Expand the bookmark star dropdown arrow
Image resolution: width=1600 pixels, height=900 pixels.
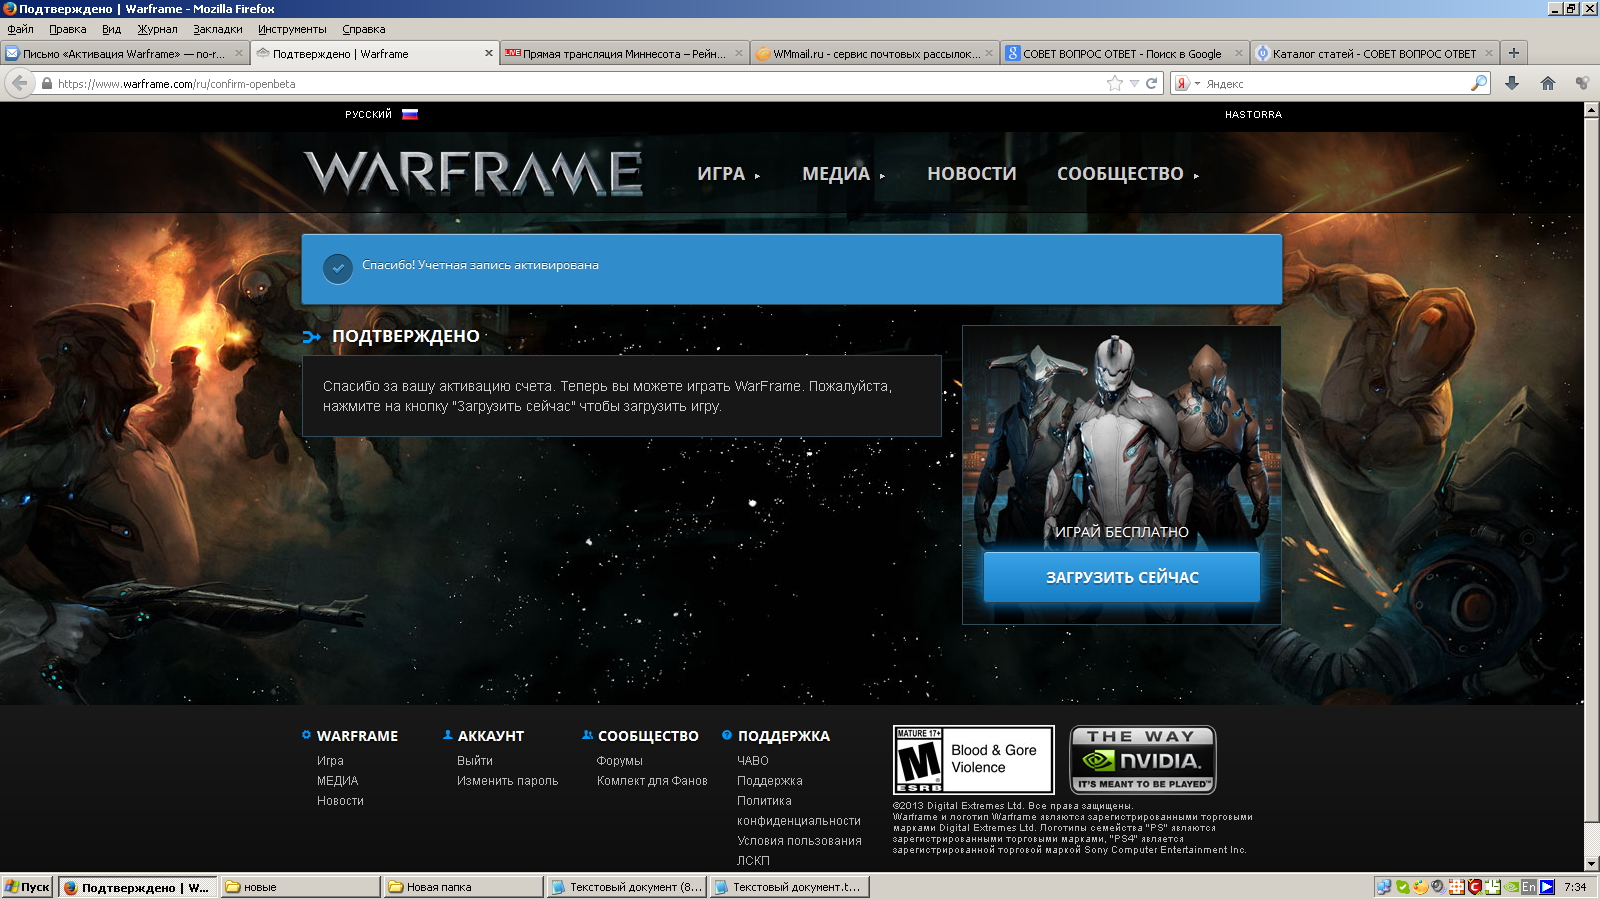pos(1134,84)
